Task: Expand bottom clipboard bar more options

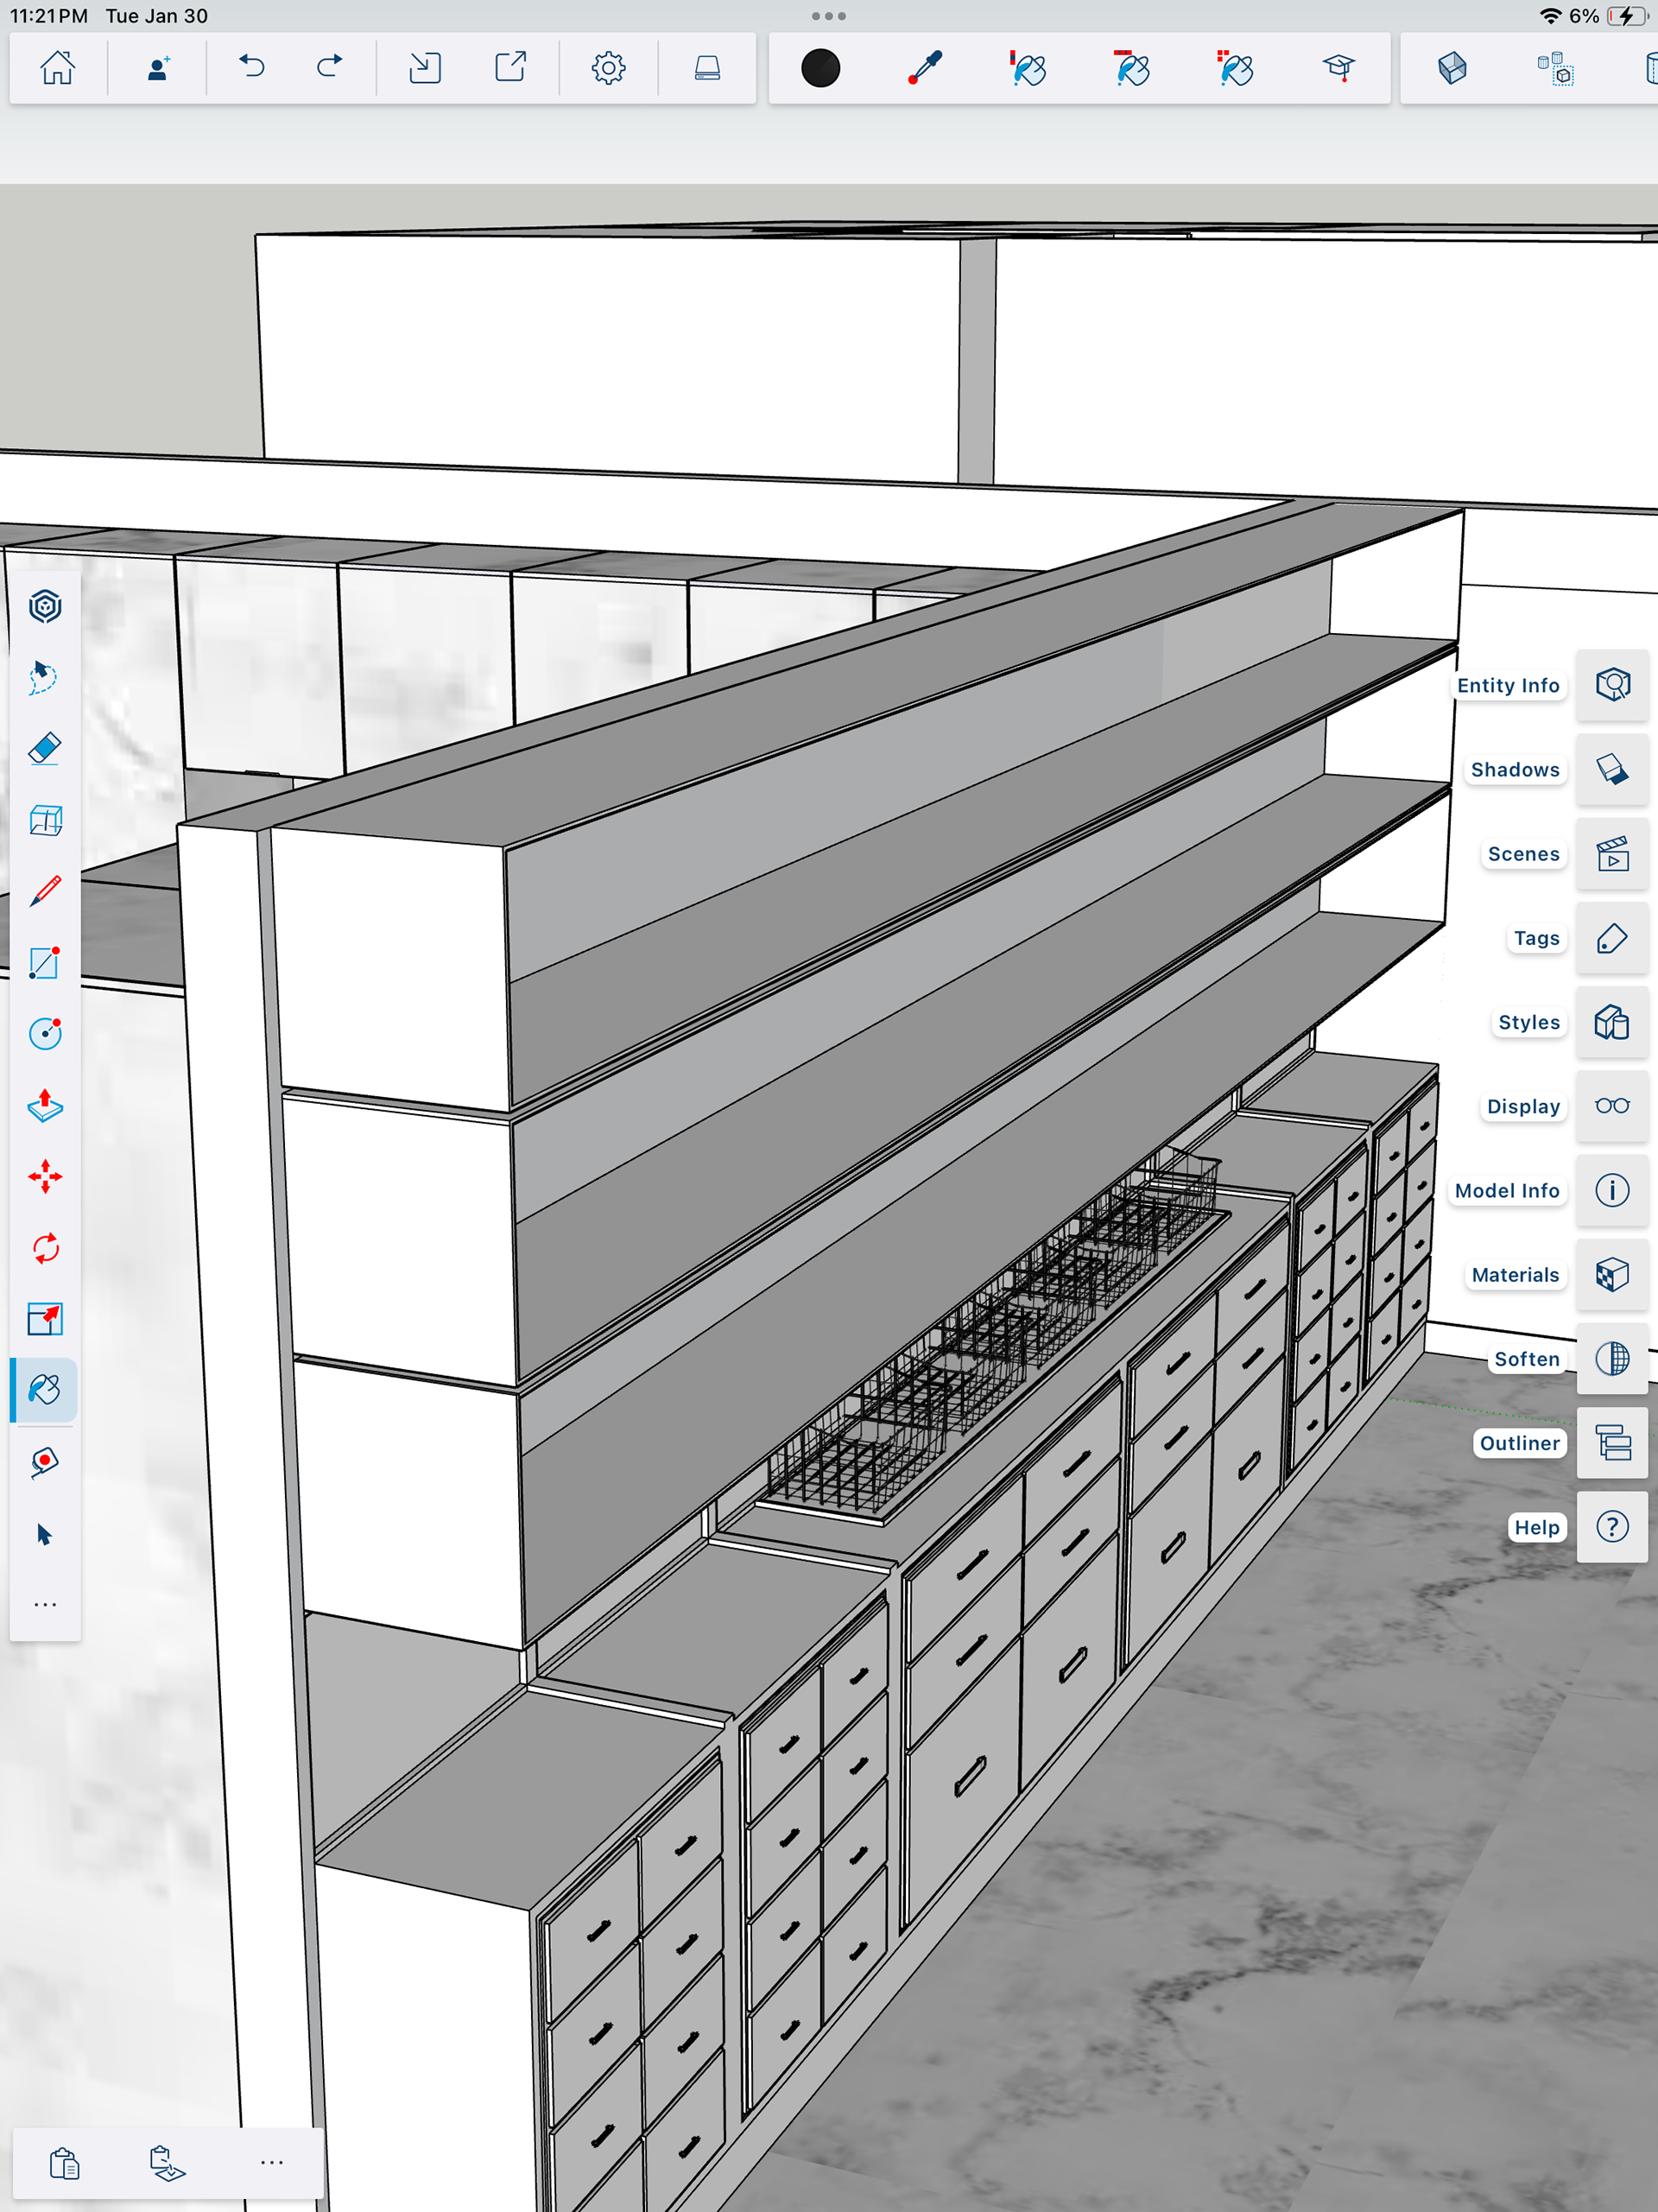Action: (x=271, y=2162)
